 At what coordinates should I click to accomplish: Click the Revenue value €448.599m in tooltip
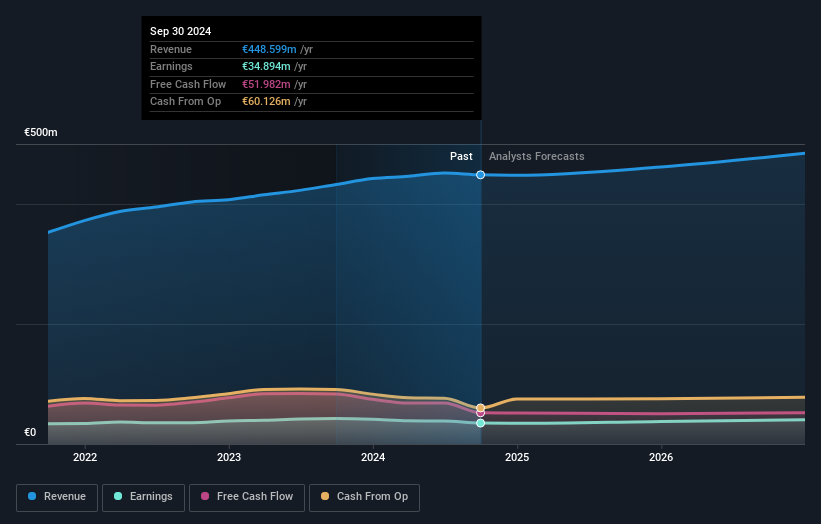[x=269, y=49]
